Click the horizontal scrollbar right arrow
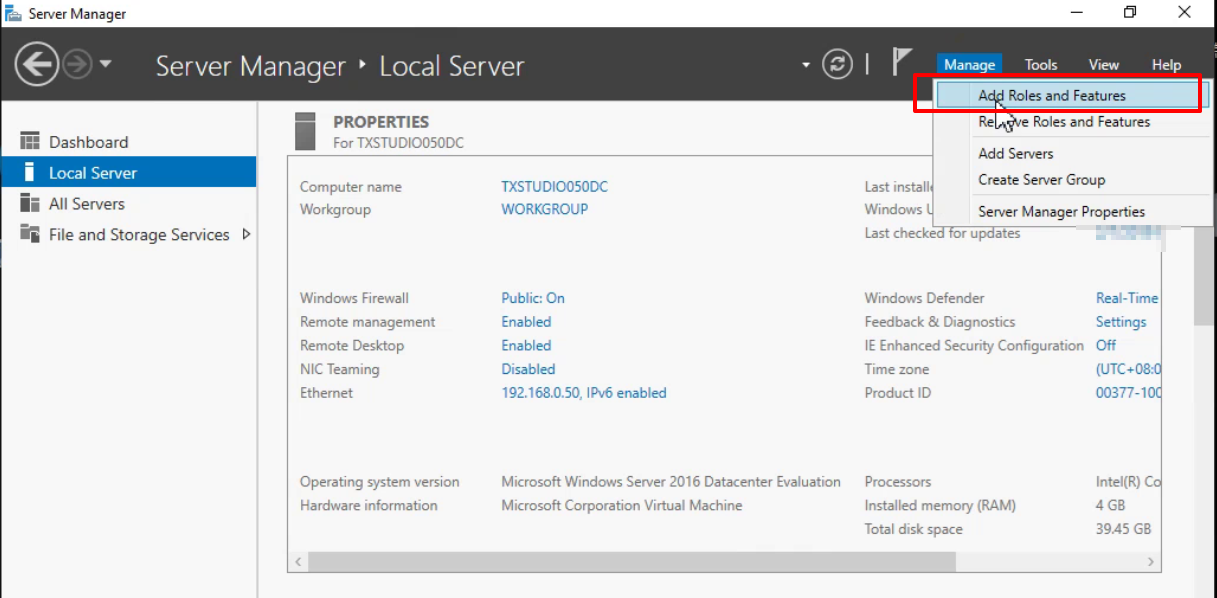This screenshot has width=1217, height=598. (1151, 562)
